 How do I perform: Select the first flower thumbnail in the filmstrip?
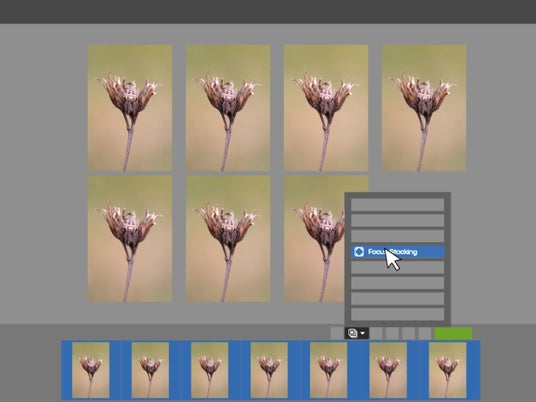tap(91, 370)
